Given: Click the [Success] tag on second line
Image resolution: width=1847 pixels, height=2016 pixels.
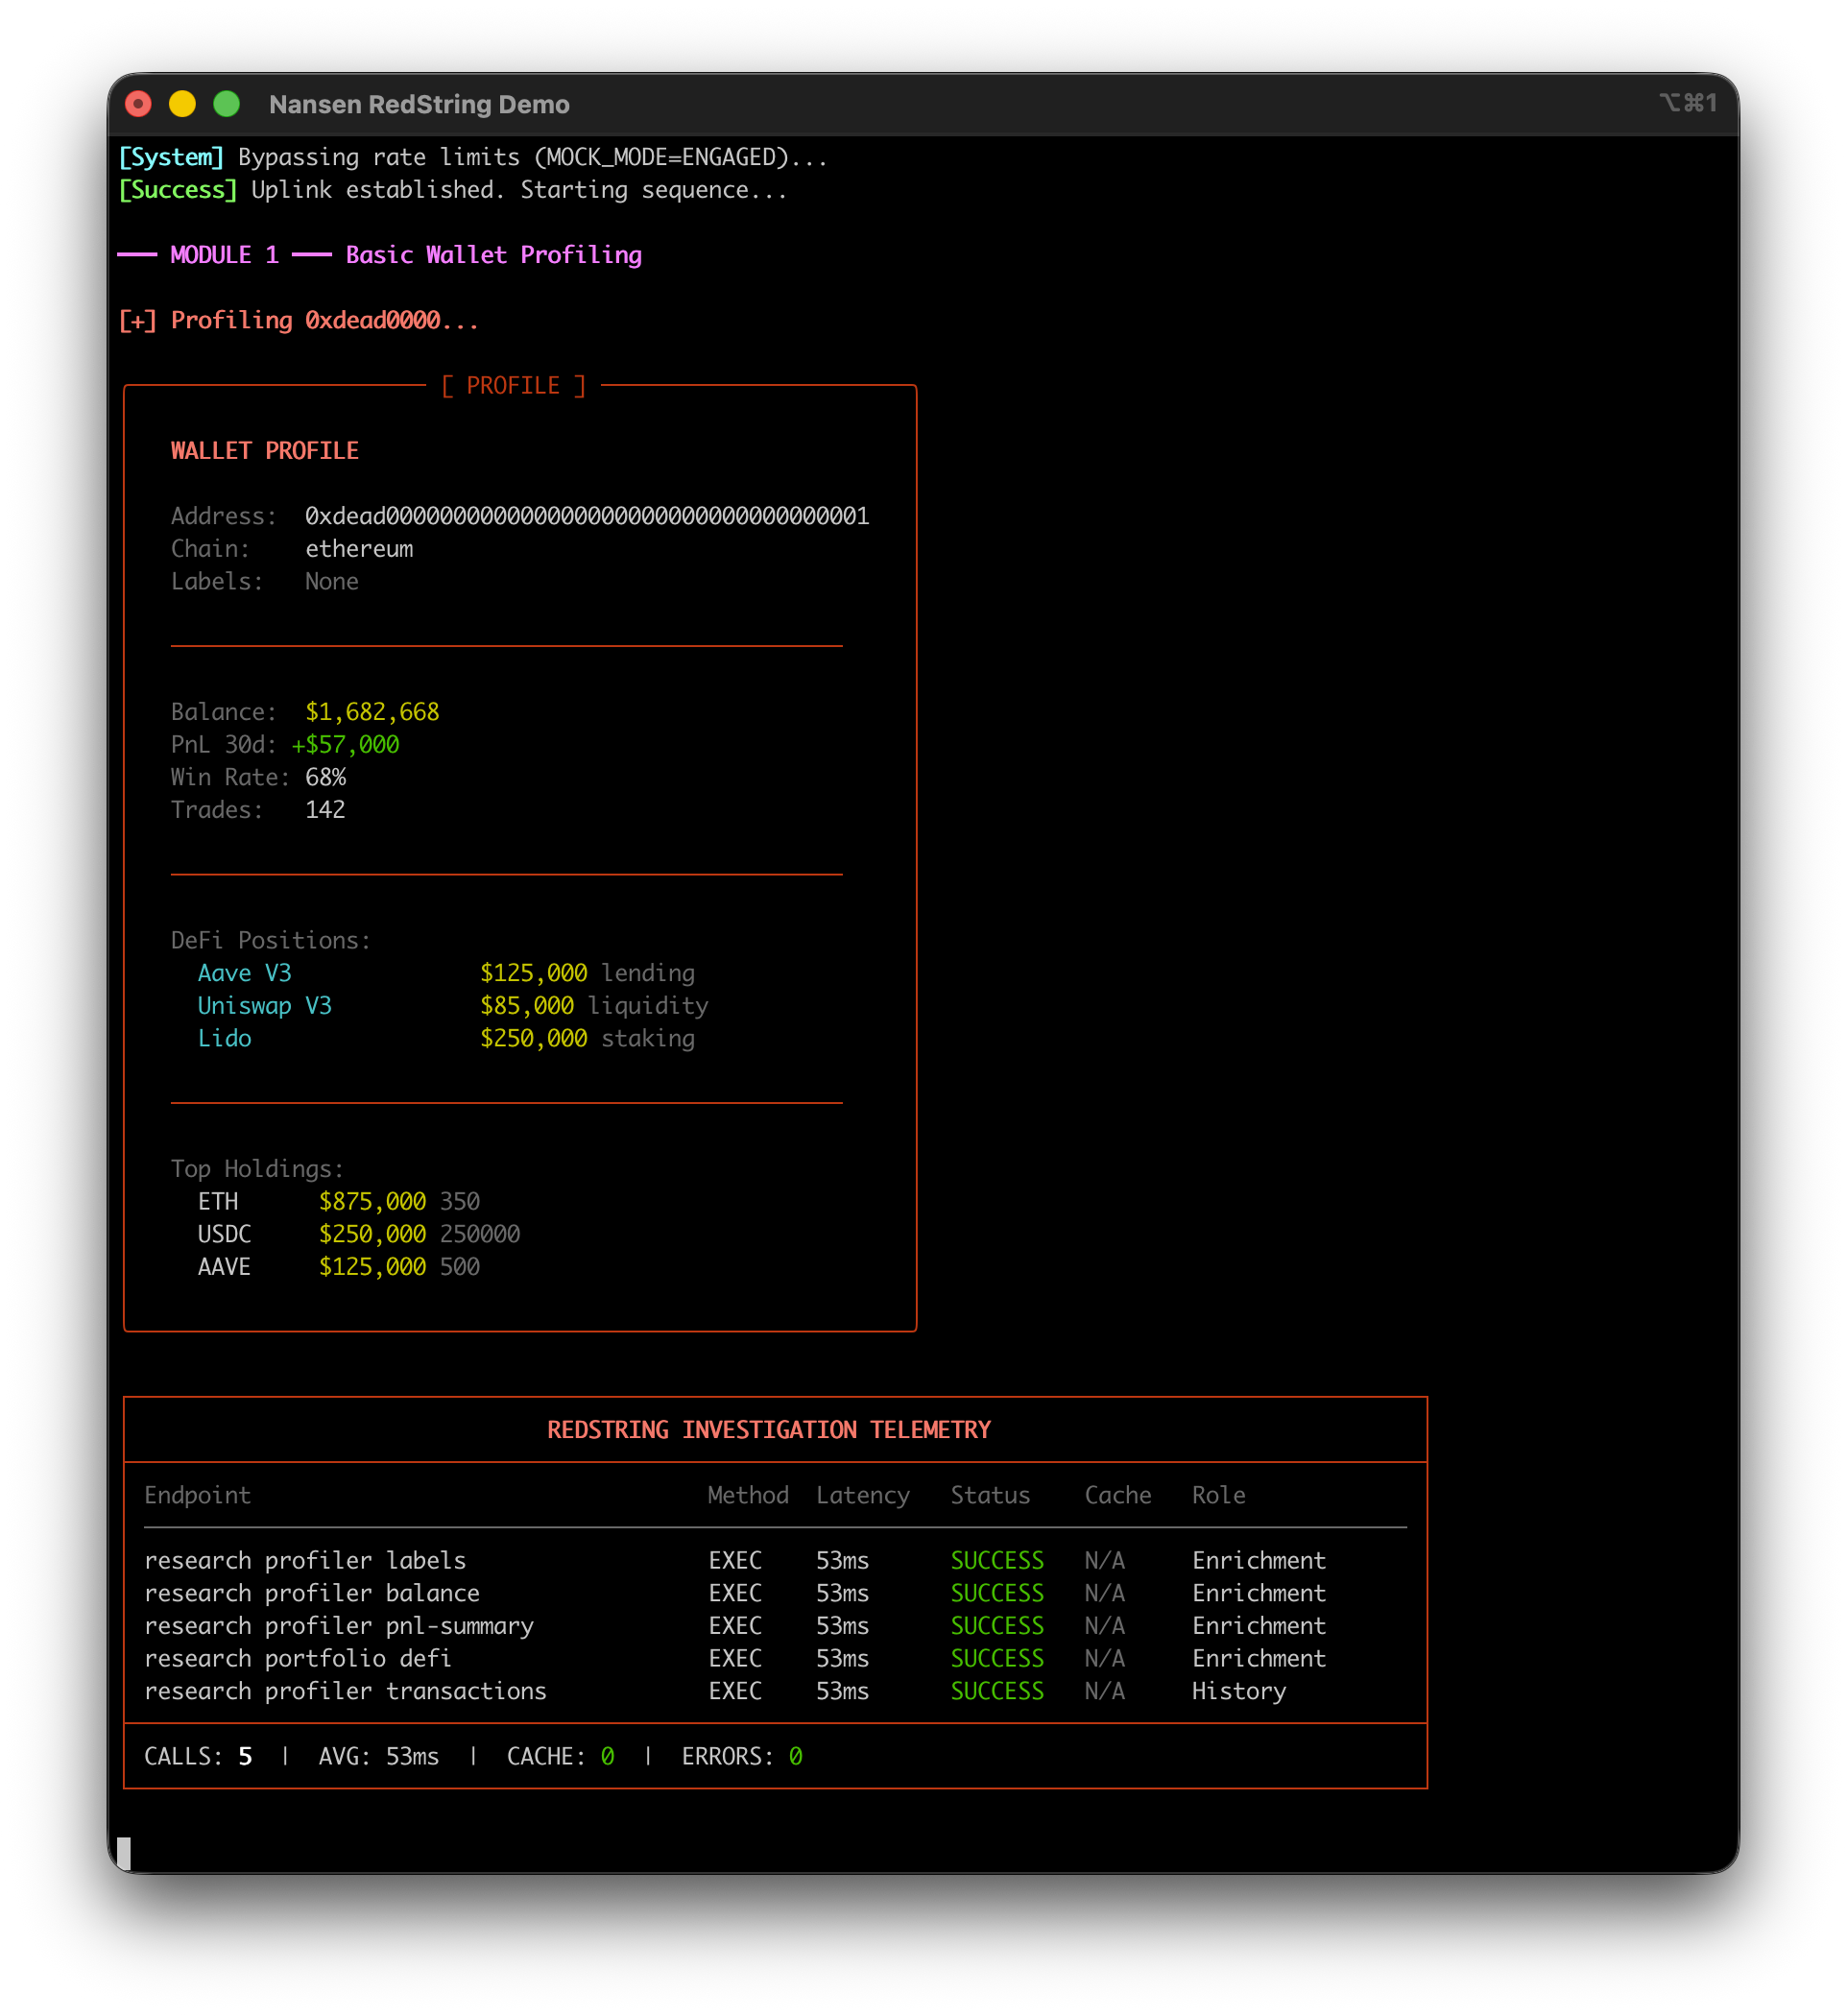Looking at the screenshot, I should coord(178,190).
